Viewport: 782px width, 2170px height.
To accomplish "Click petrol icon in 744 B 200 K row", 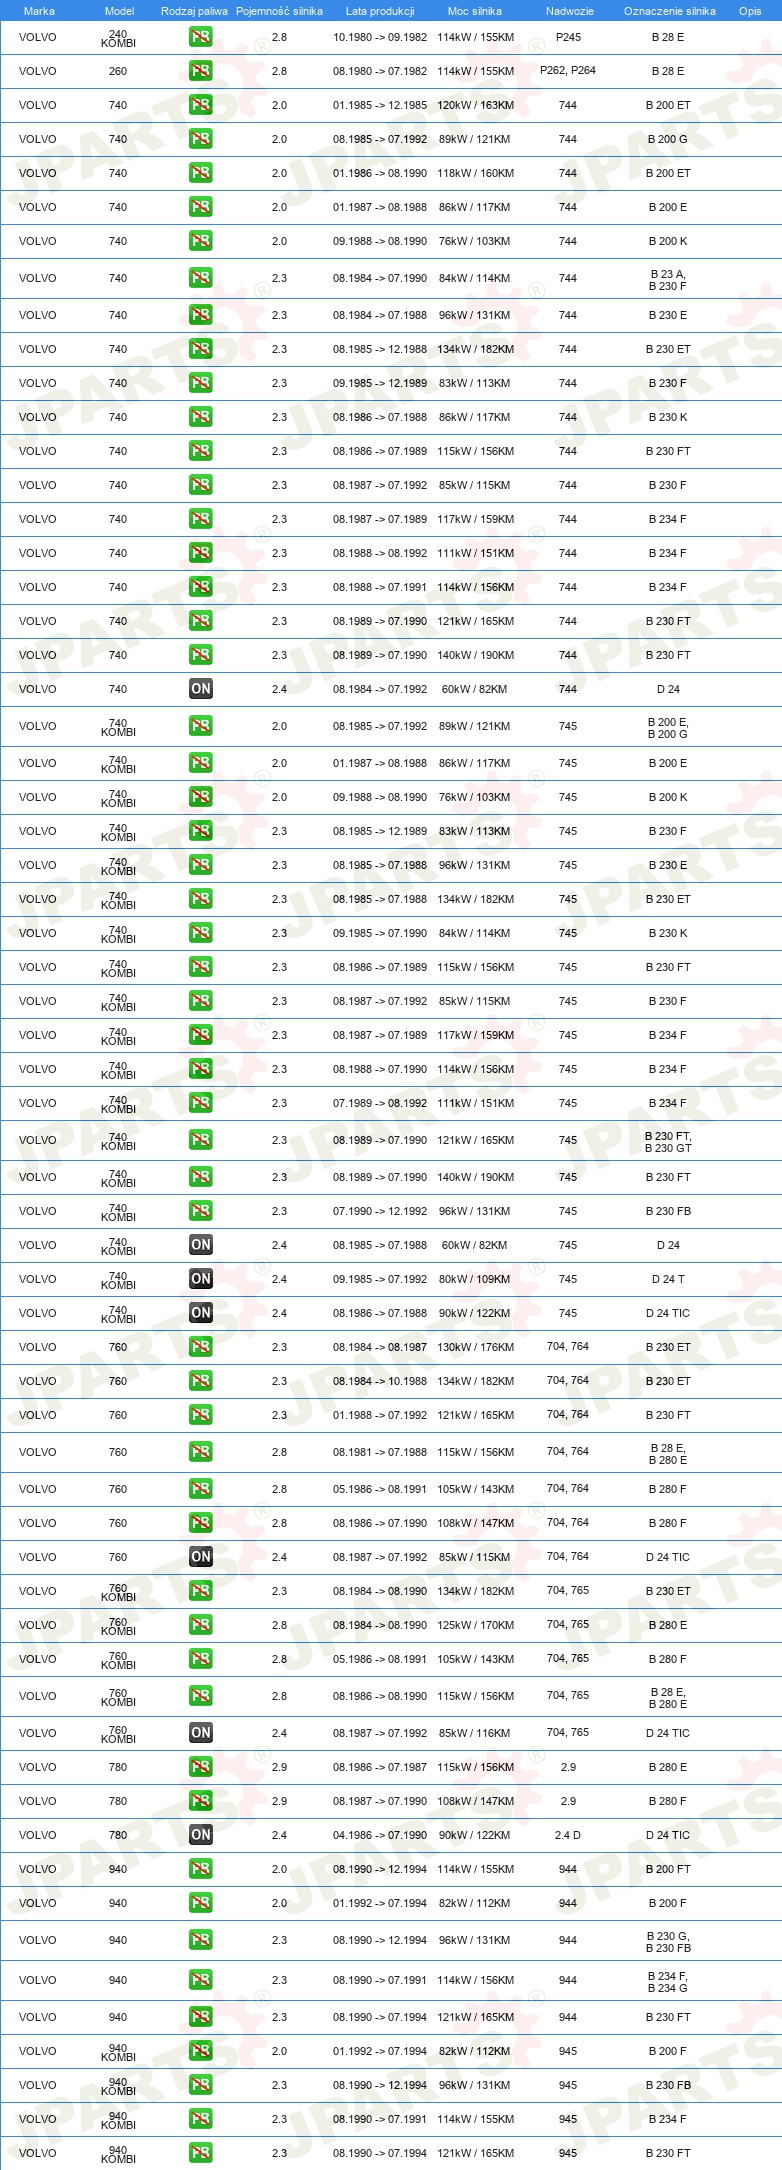I will 201,241.
